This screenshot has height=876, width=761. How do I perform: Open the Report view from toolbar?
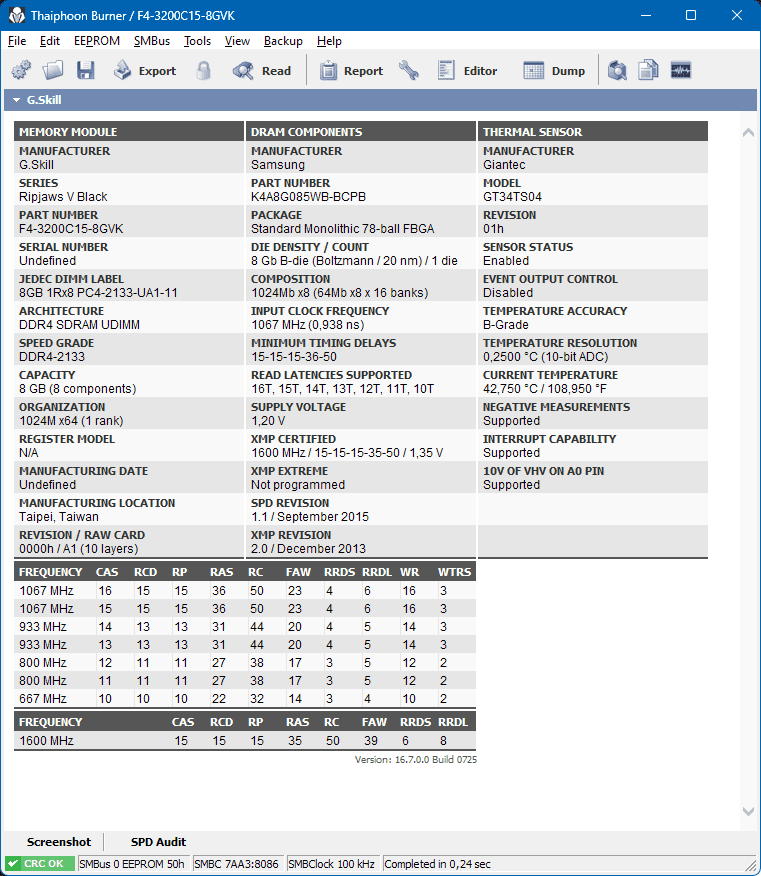coord(351,71)
